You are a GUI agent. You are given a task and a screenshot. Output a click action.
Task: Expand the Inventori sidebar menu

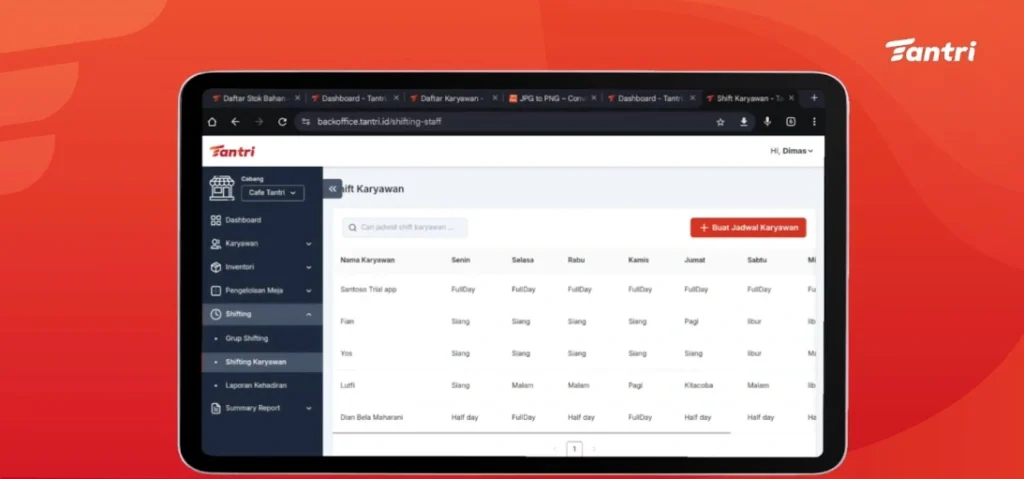[x=262, y=267]
